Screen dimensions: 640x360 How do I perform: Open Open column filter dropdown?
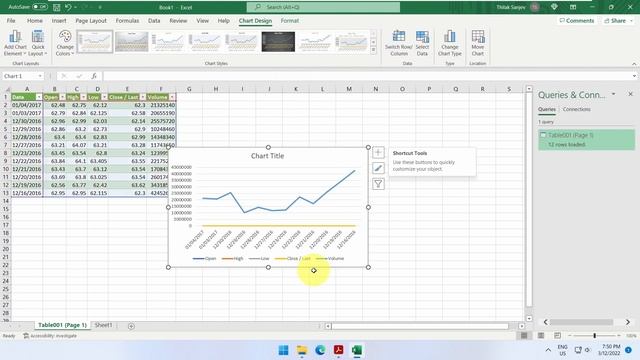[62, 97]
